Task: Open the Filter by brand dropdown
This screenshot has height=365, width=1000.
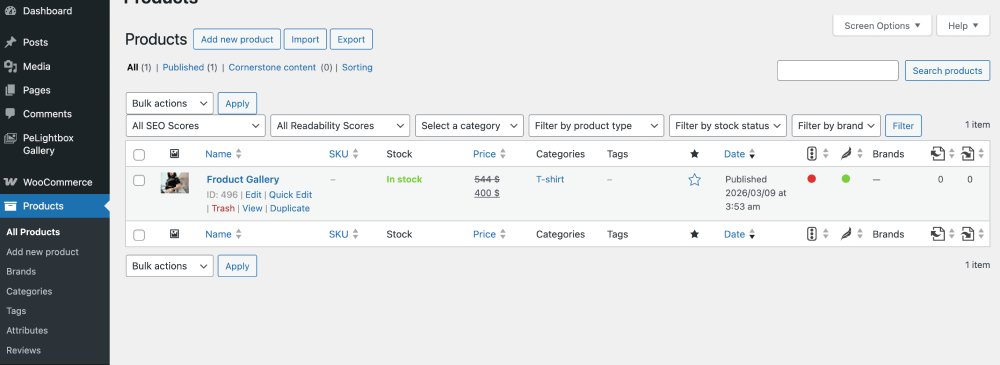Action: pos(836,126)
